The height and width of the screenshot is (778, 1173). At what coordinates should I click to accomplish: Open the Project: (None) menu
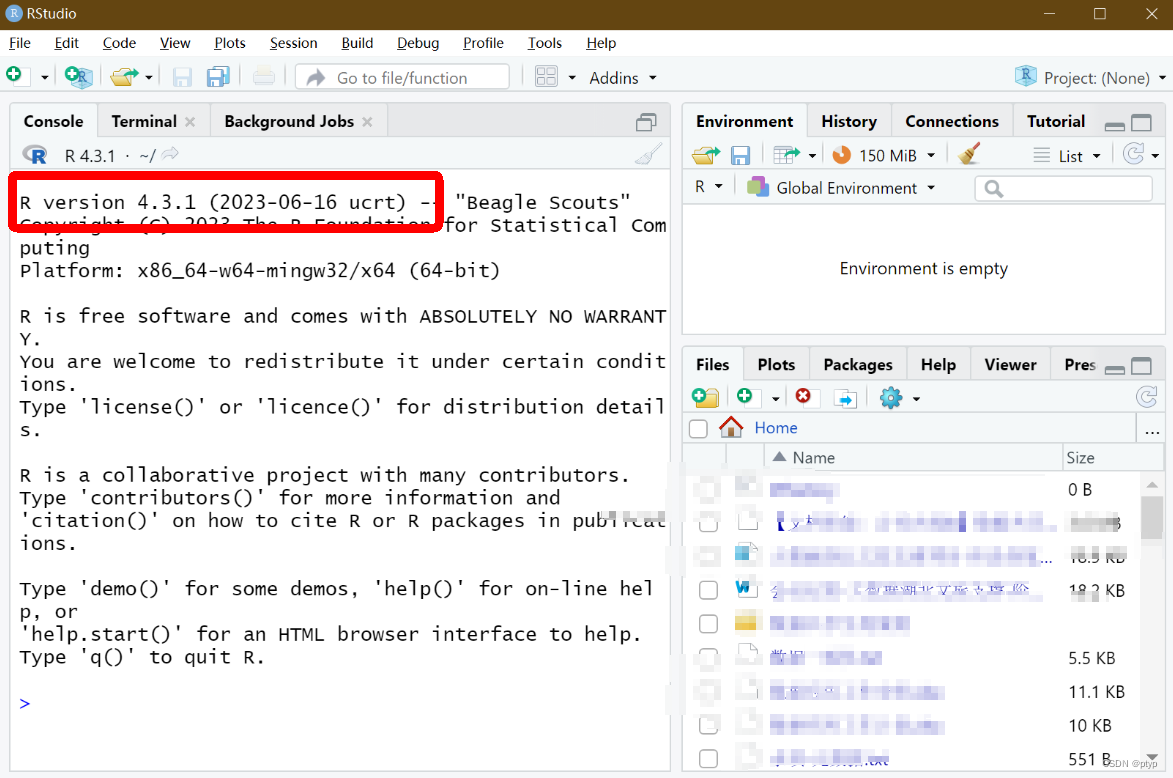tap(1091, 78)
